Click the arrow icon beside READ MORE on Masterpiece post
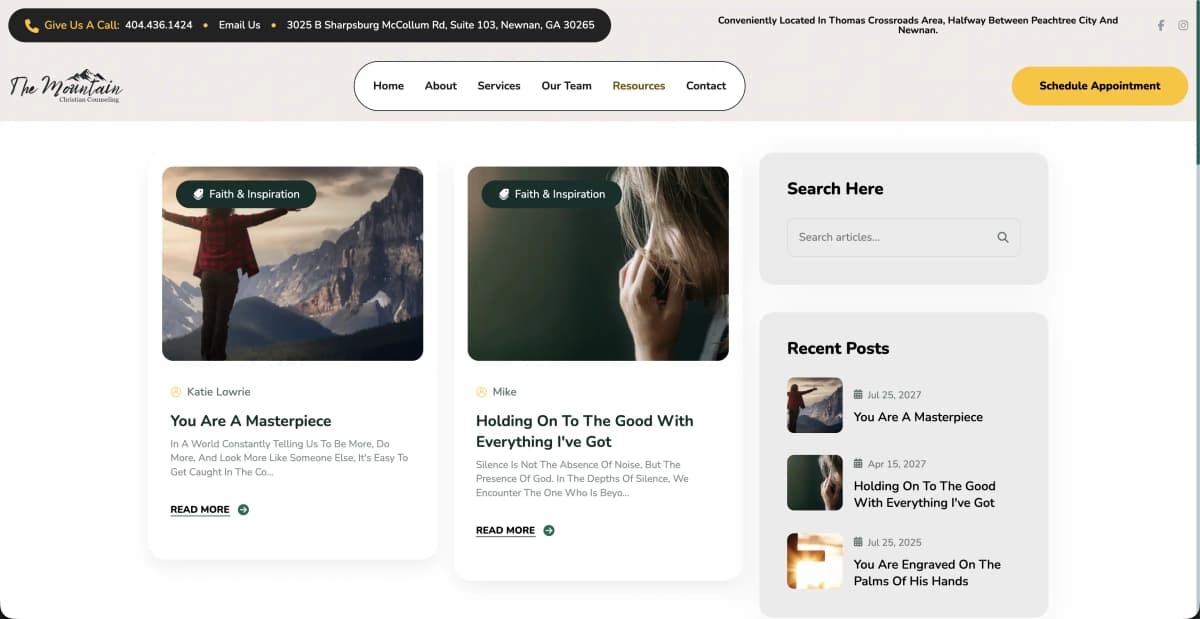This screenshot has height=619, width=1200. 242,509
